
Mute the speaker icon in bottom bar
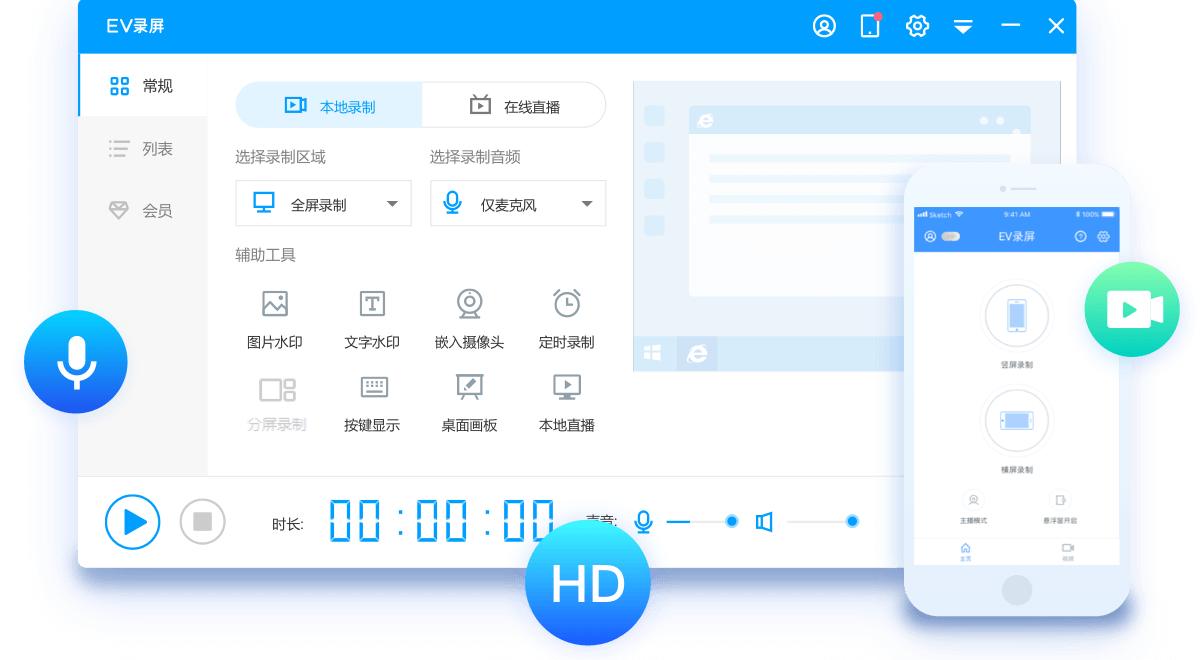click(764, 521)
